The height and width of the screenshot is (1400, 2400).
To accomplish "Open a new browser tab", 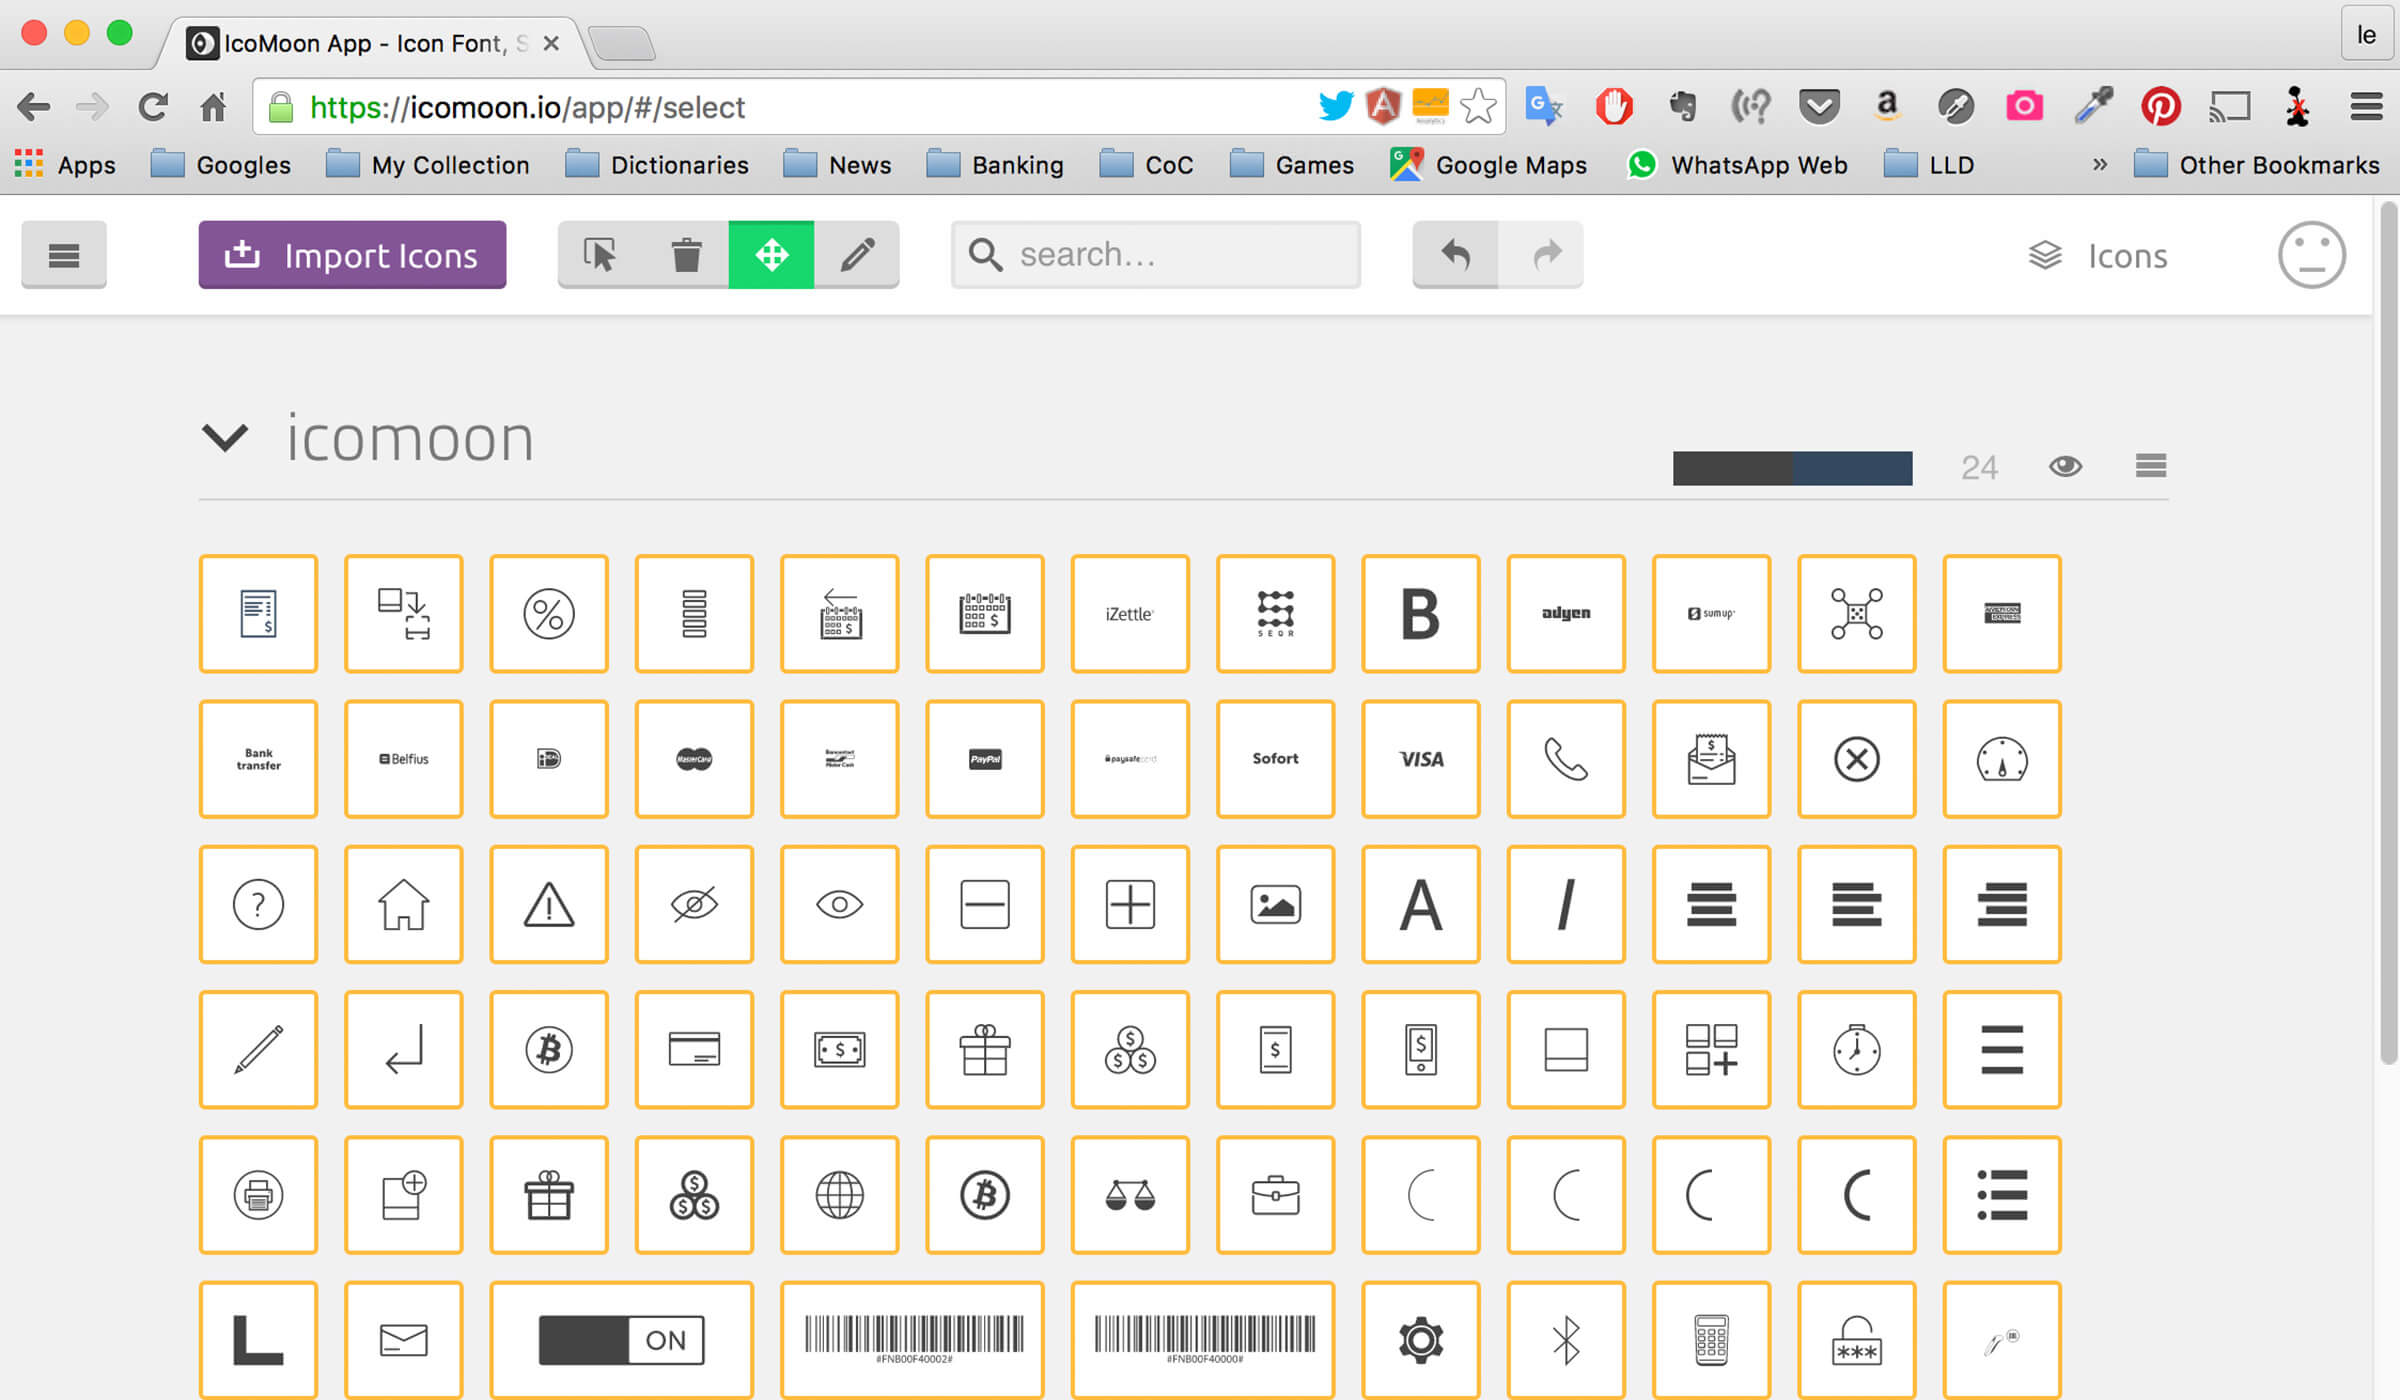I will tap(622, 44).
